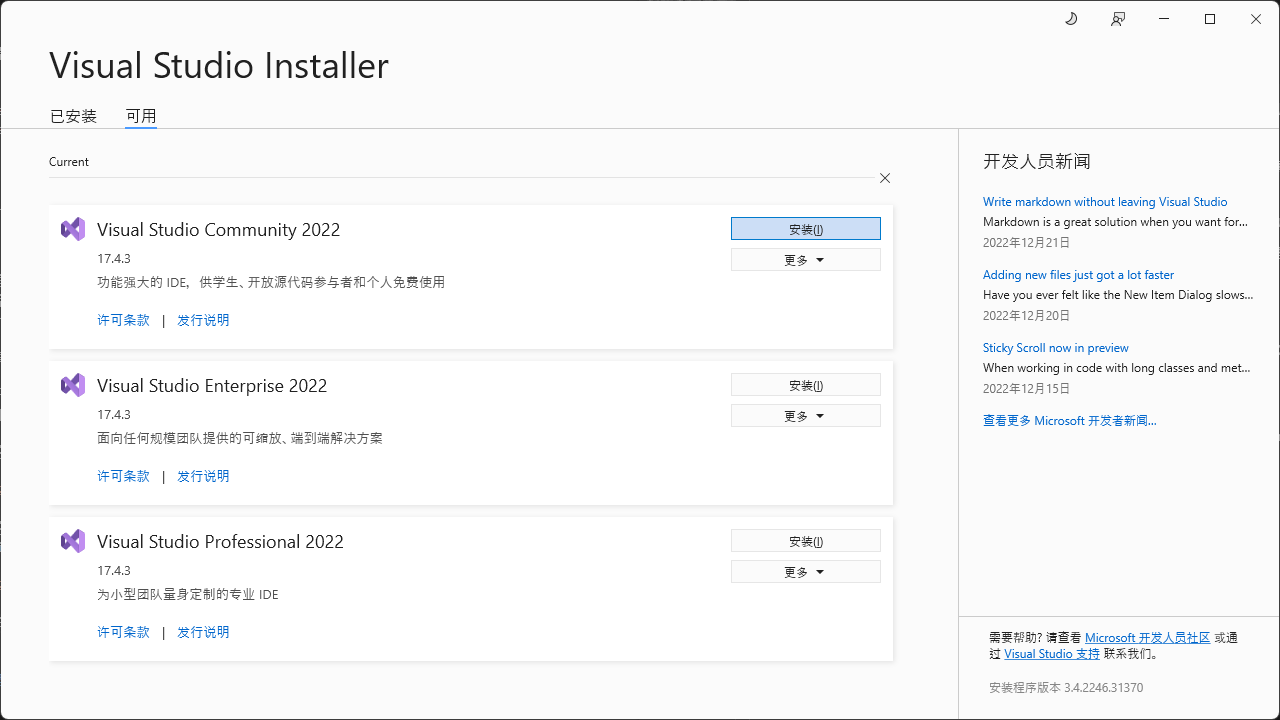Install Visual Studio Professional 2022
This screenshot has width=1280, height=720.
806,541
